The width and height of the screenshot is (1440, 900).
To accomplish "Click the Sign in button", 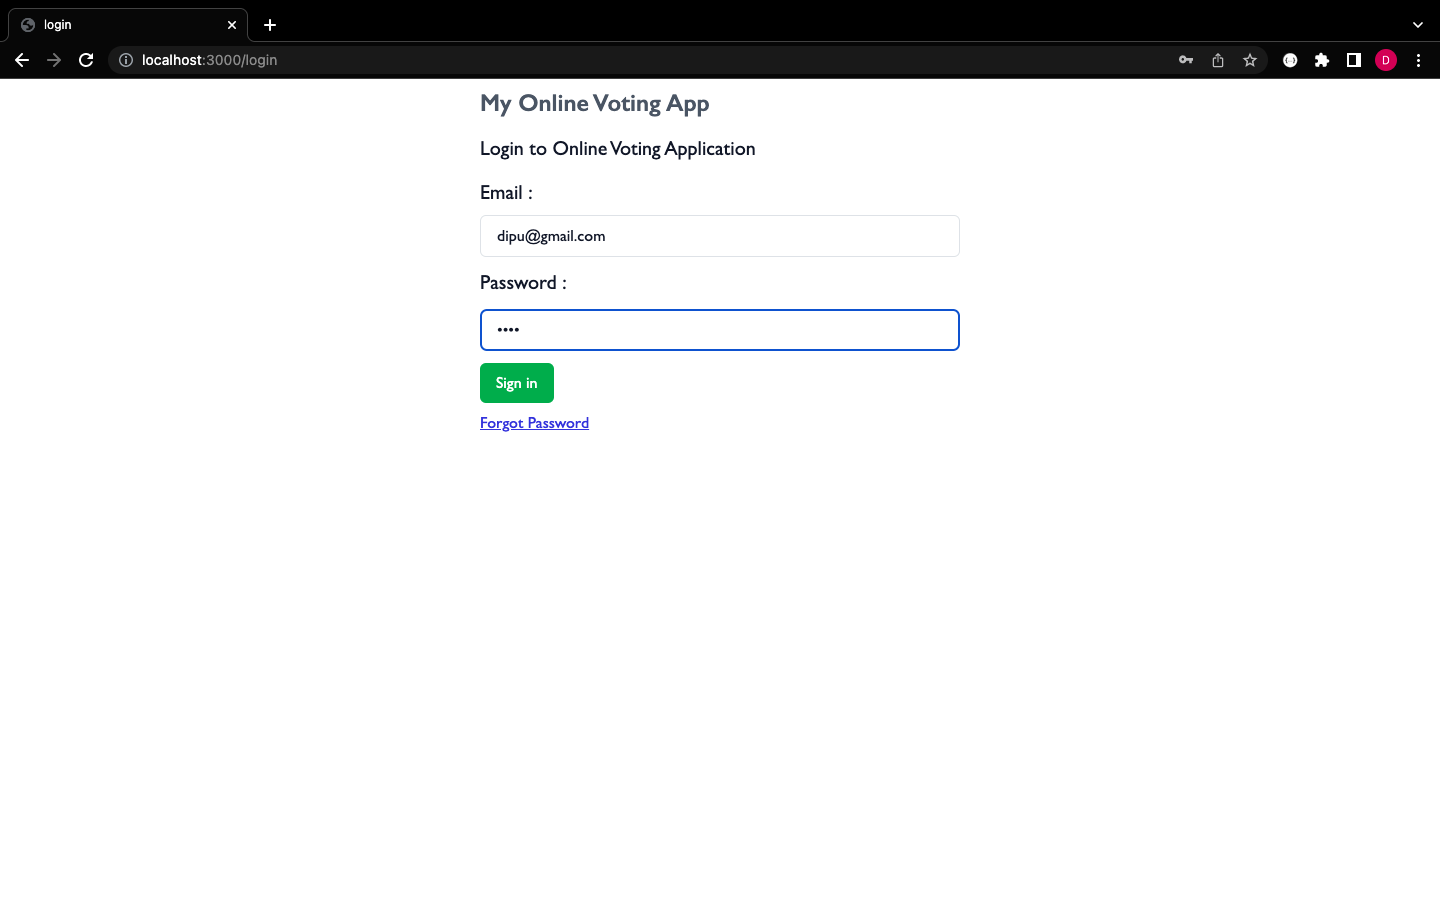I will tap(516, 383).
